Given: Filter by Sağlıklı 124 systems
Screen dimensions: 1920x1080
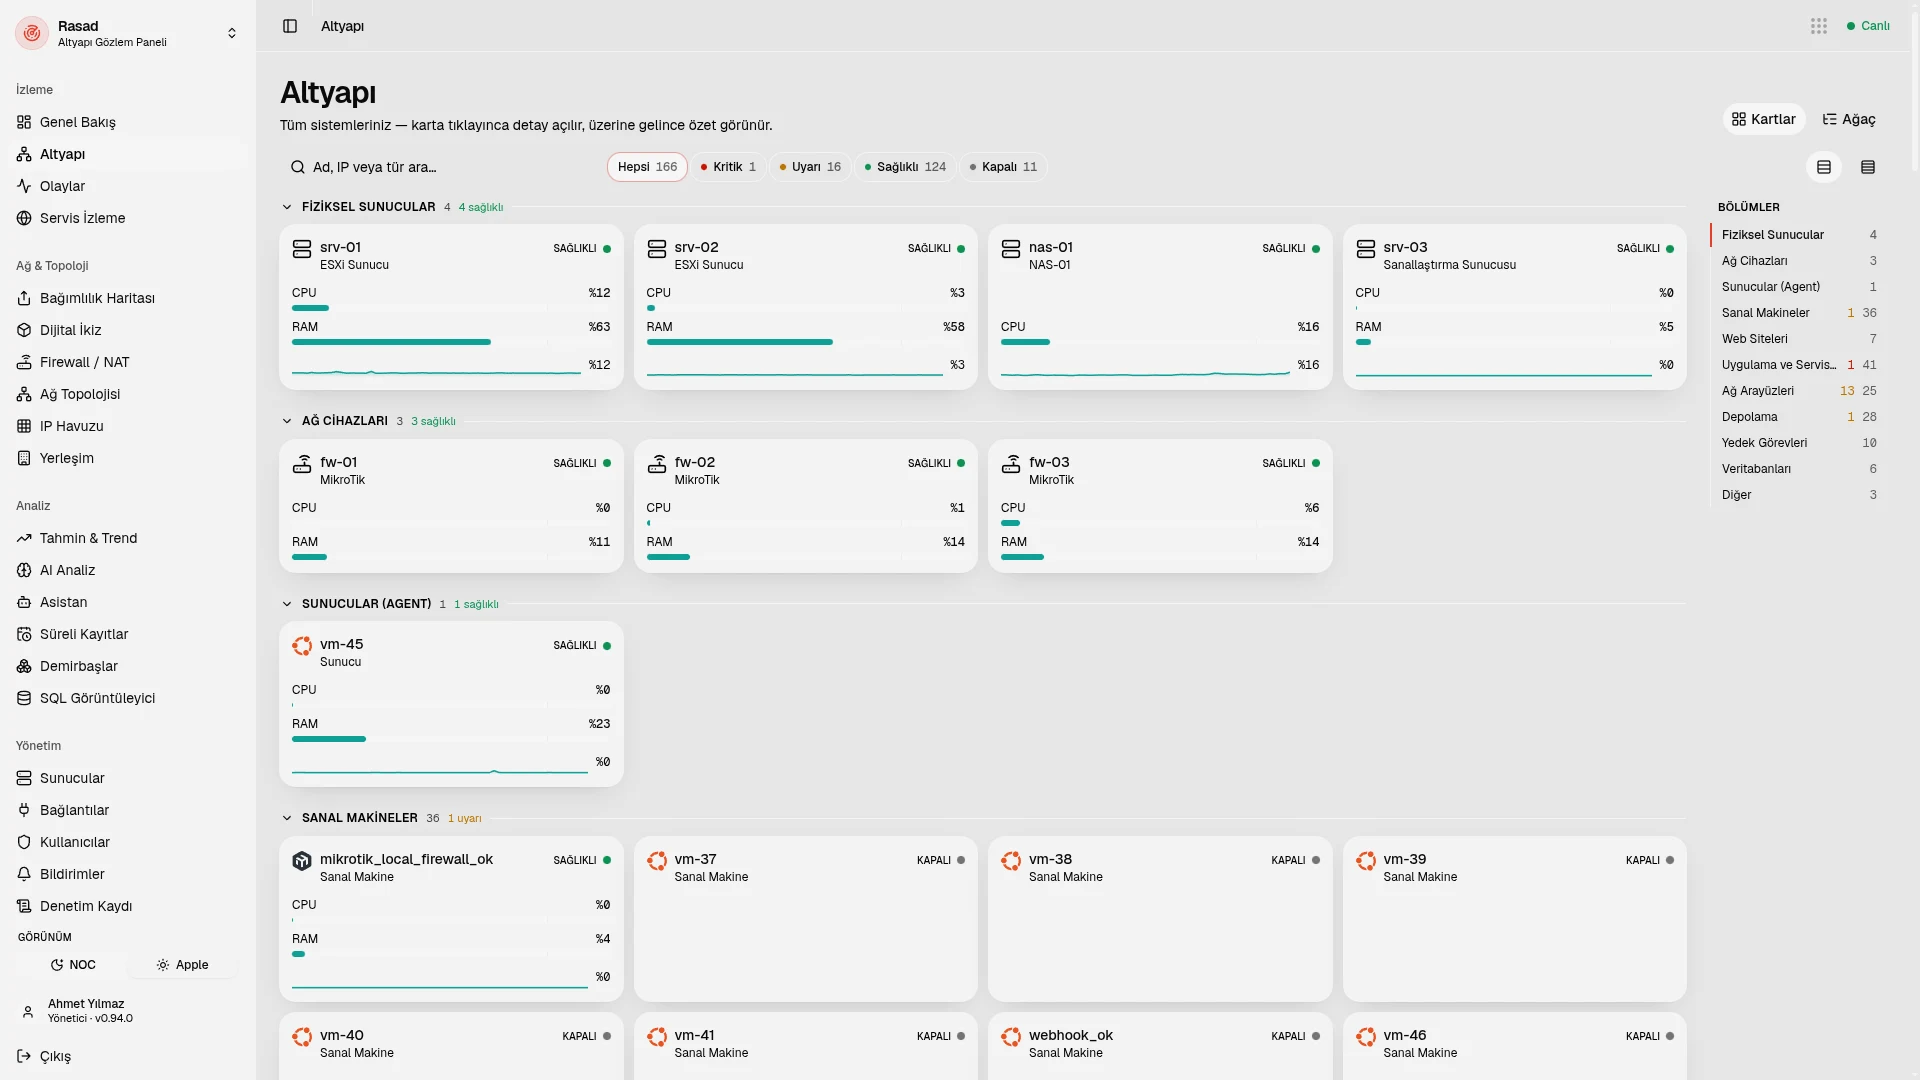Looking at the screenshot, I should (x=905, y=167).
